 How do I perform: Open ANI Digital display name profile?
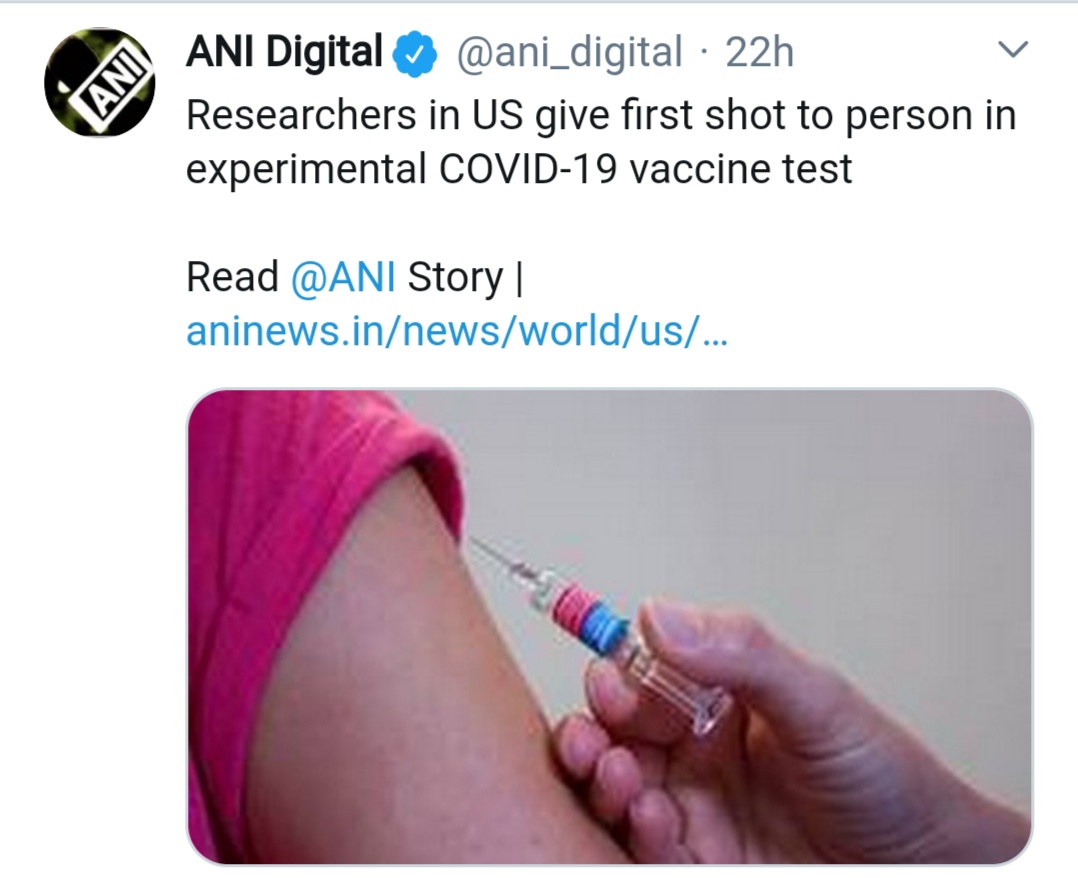[x=285, y=52]
